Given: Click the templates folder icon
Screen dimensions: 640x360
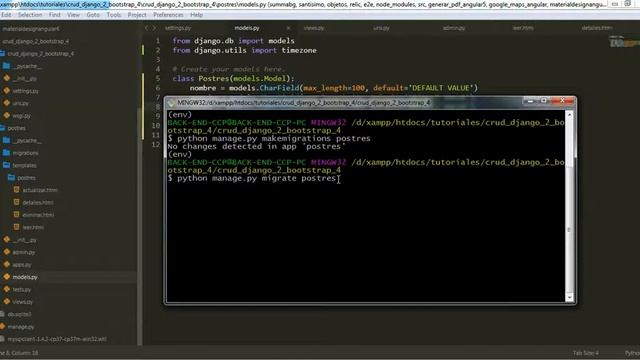Looking at the screenshot, I should (x=7, y=165).
